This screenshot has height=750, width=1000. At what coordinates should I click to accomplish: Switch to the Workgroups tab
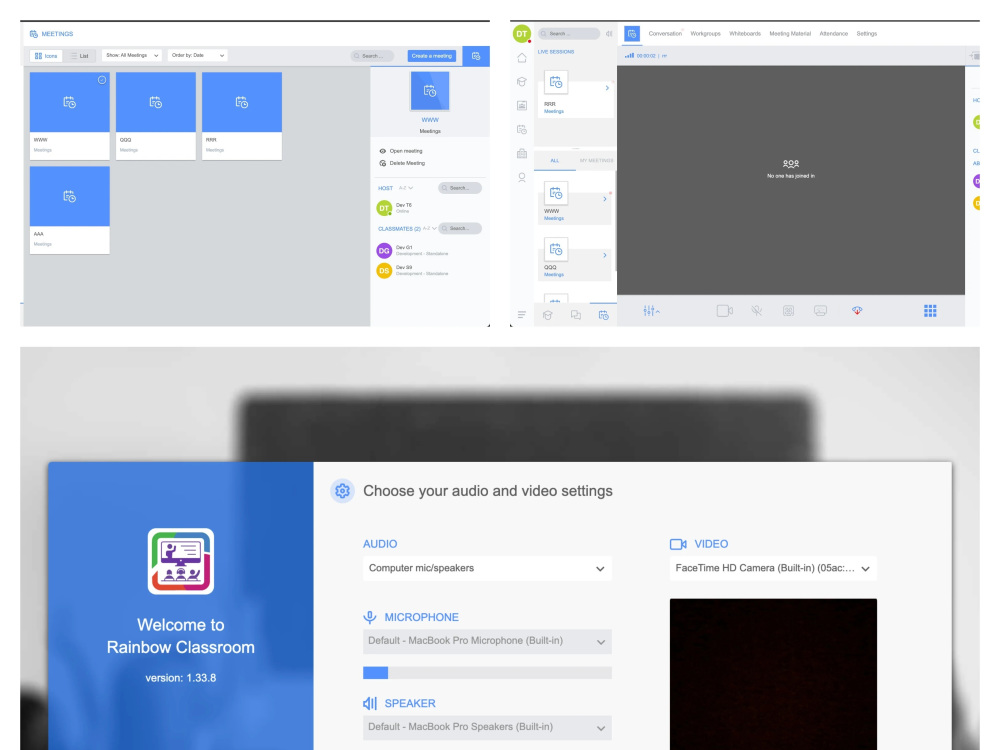(x=705, y=34)
